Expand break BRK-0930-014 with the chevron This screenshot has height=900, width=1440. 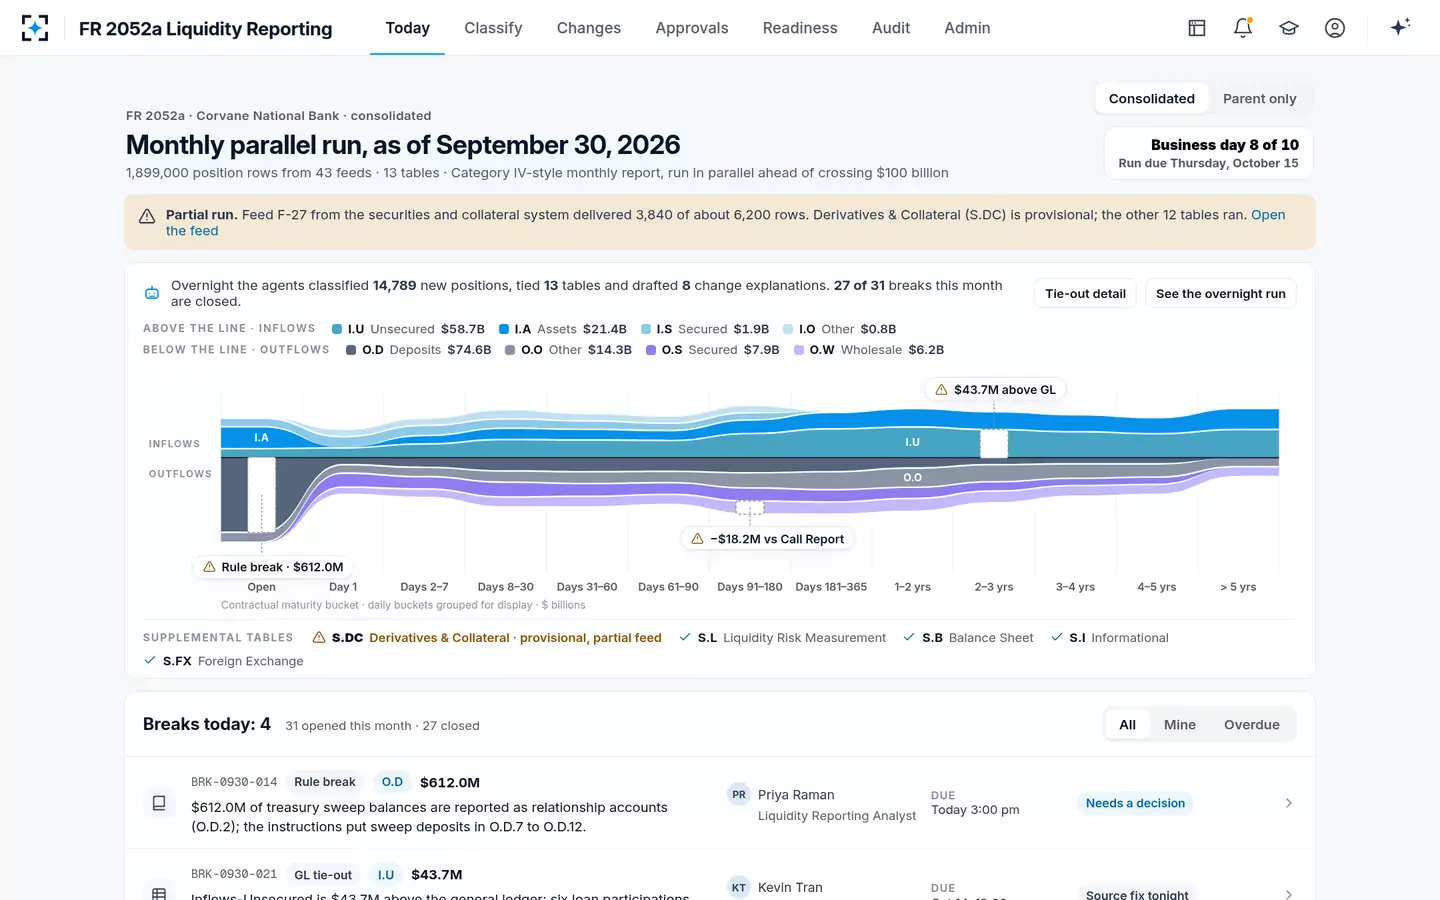pos(1289,803)
